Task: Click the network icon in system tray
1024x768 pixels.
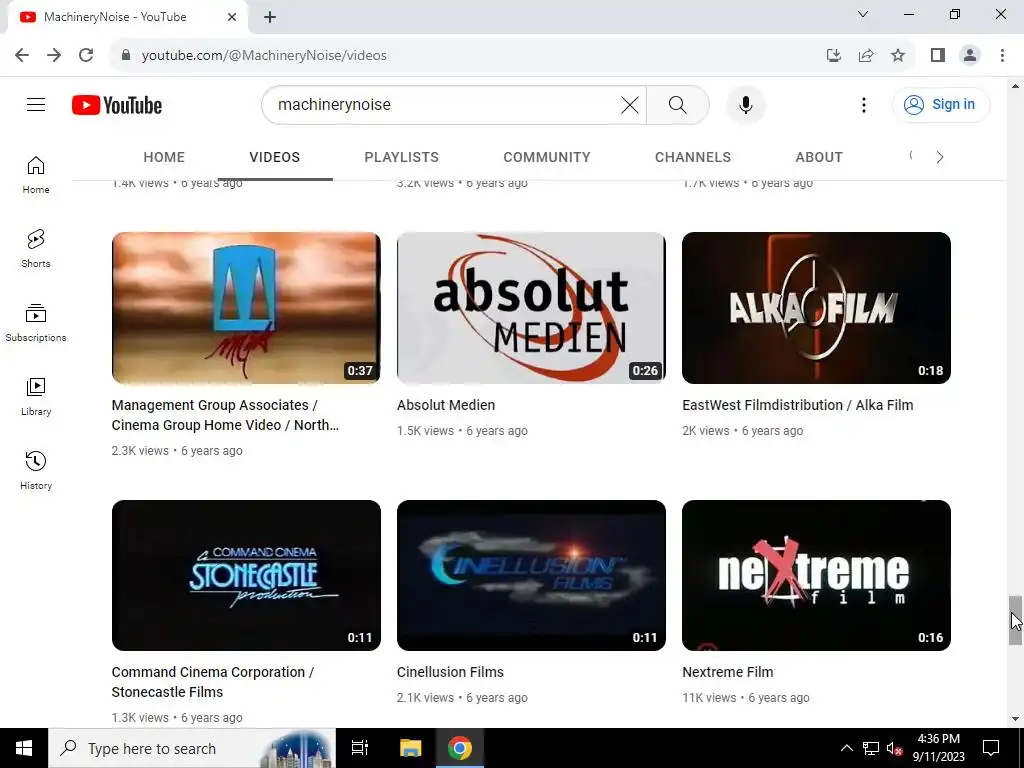Action: point(871,748)
